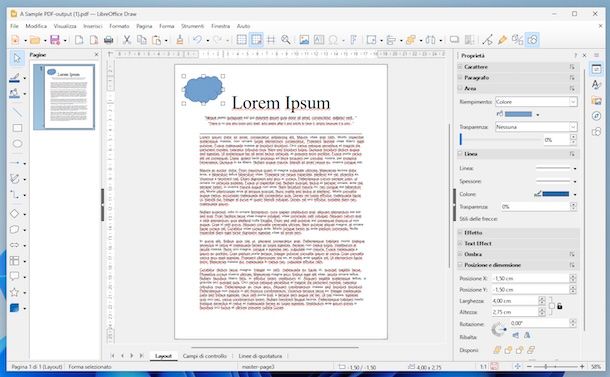Screen dimensions: 610x377
Task: Open the Gallery sidebar deck icon
Action: tap(596, 100)
